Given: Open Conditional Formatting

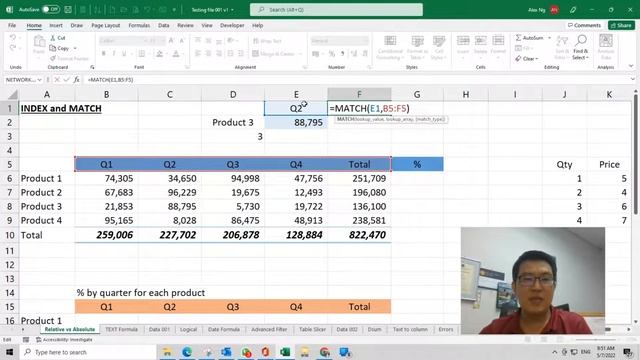Looking at the screenshot, I should (x=390, y=48).
